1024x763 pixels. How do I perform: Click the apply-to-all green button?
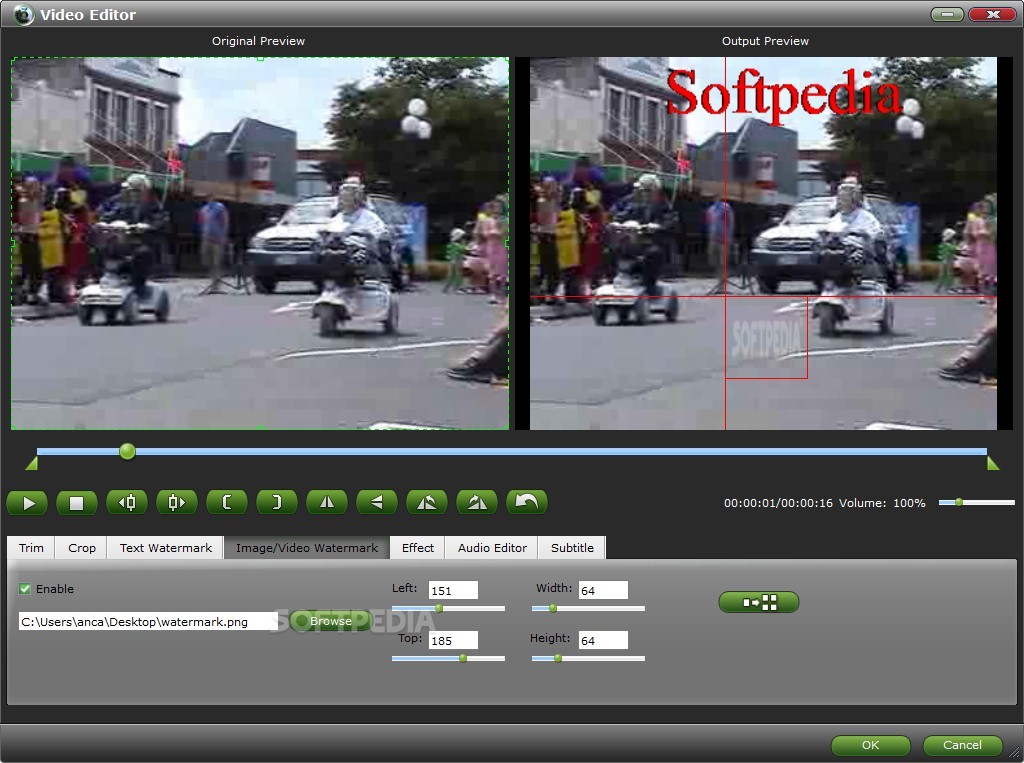[759, 602]
